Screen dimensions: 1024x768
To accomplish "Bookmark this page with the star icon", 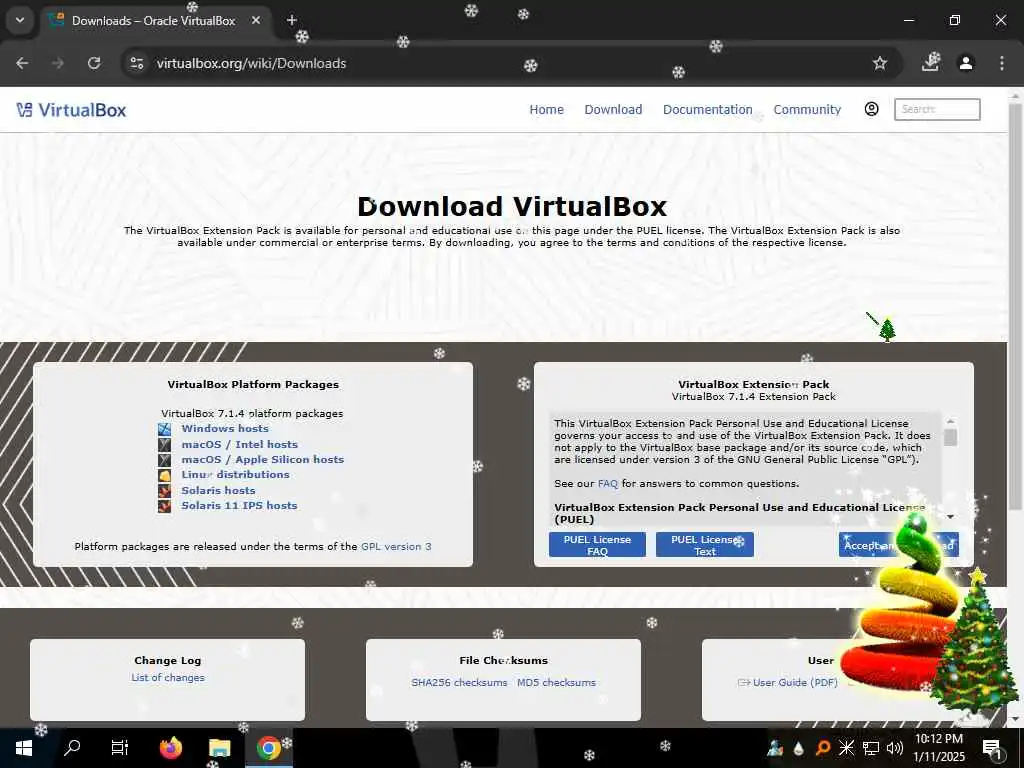I will 880,63.
